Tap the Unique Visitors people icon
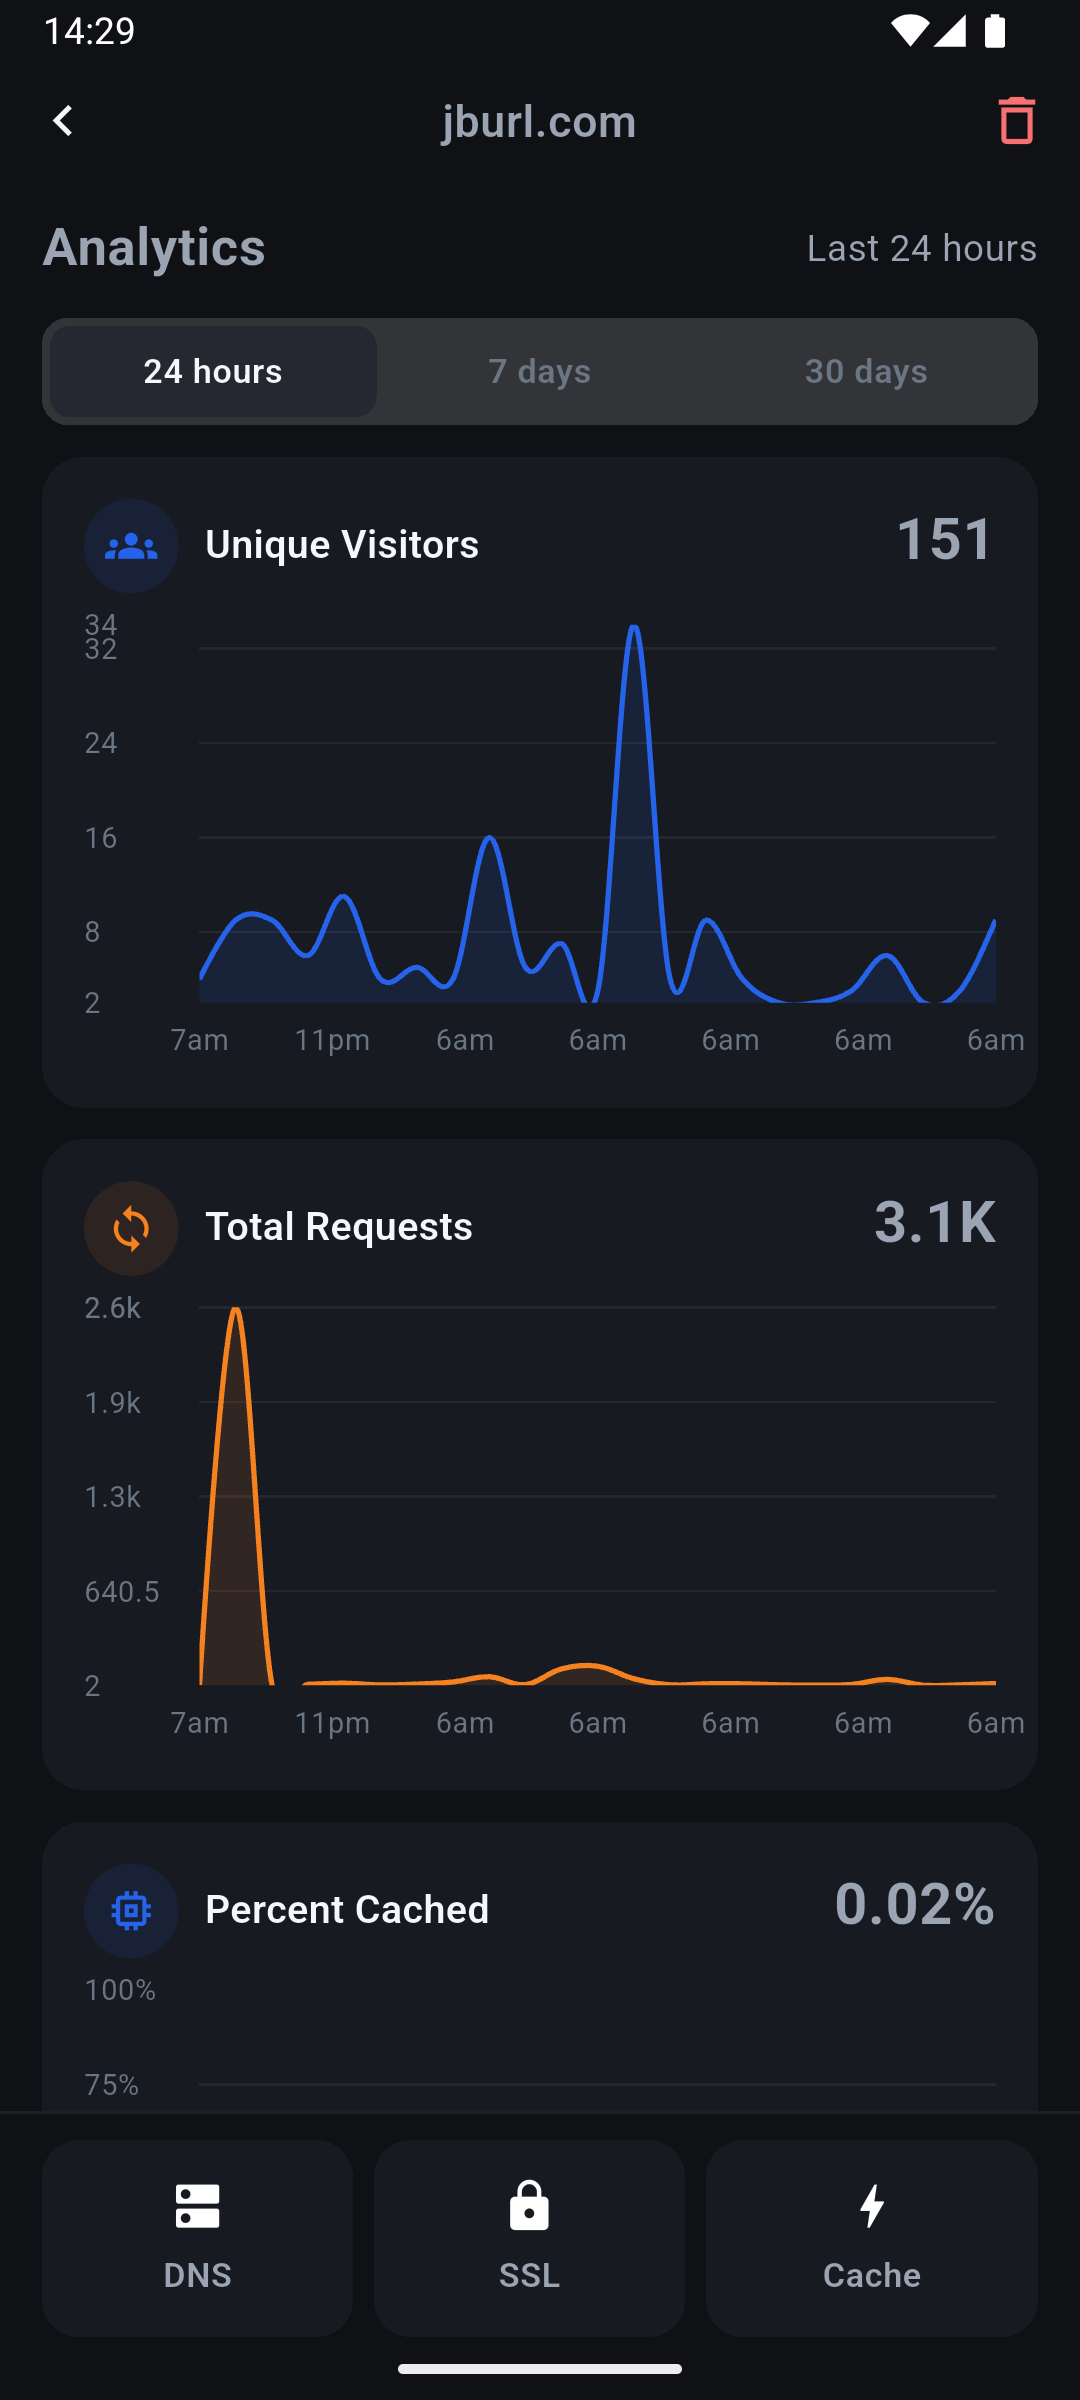Image resolution: width=1080 pixels, height=2400 pixels. [x=131, y=546]
